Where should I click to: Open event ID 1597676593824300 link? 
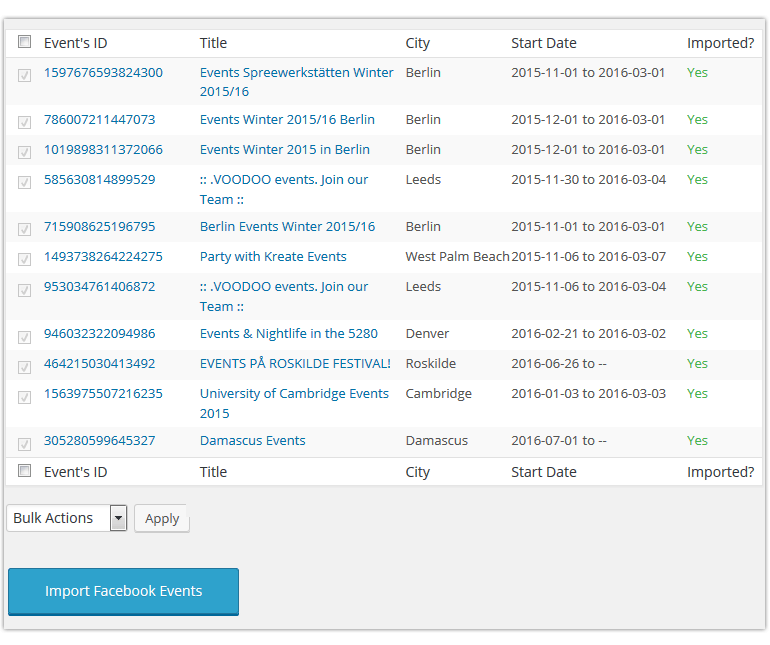[x=103, y=73]
